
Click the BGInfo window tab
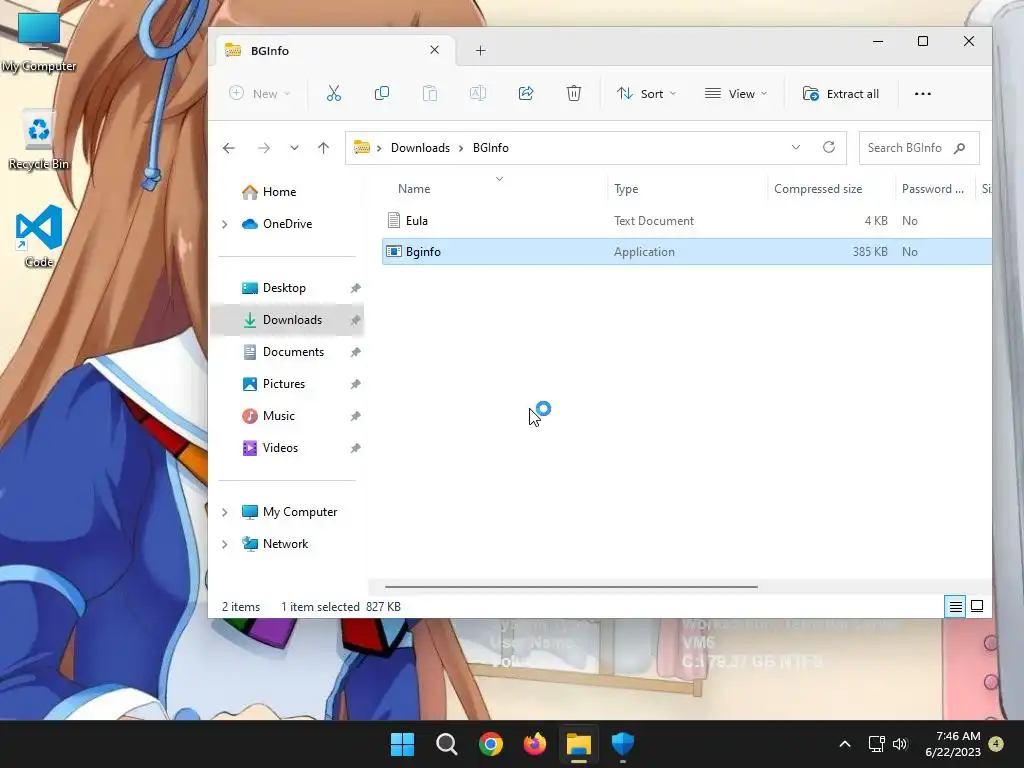[x=336, y=50]
